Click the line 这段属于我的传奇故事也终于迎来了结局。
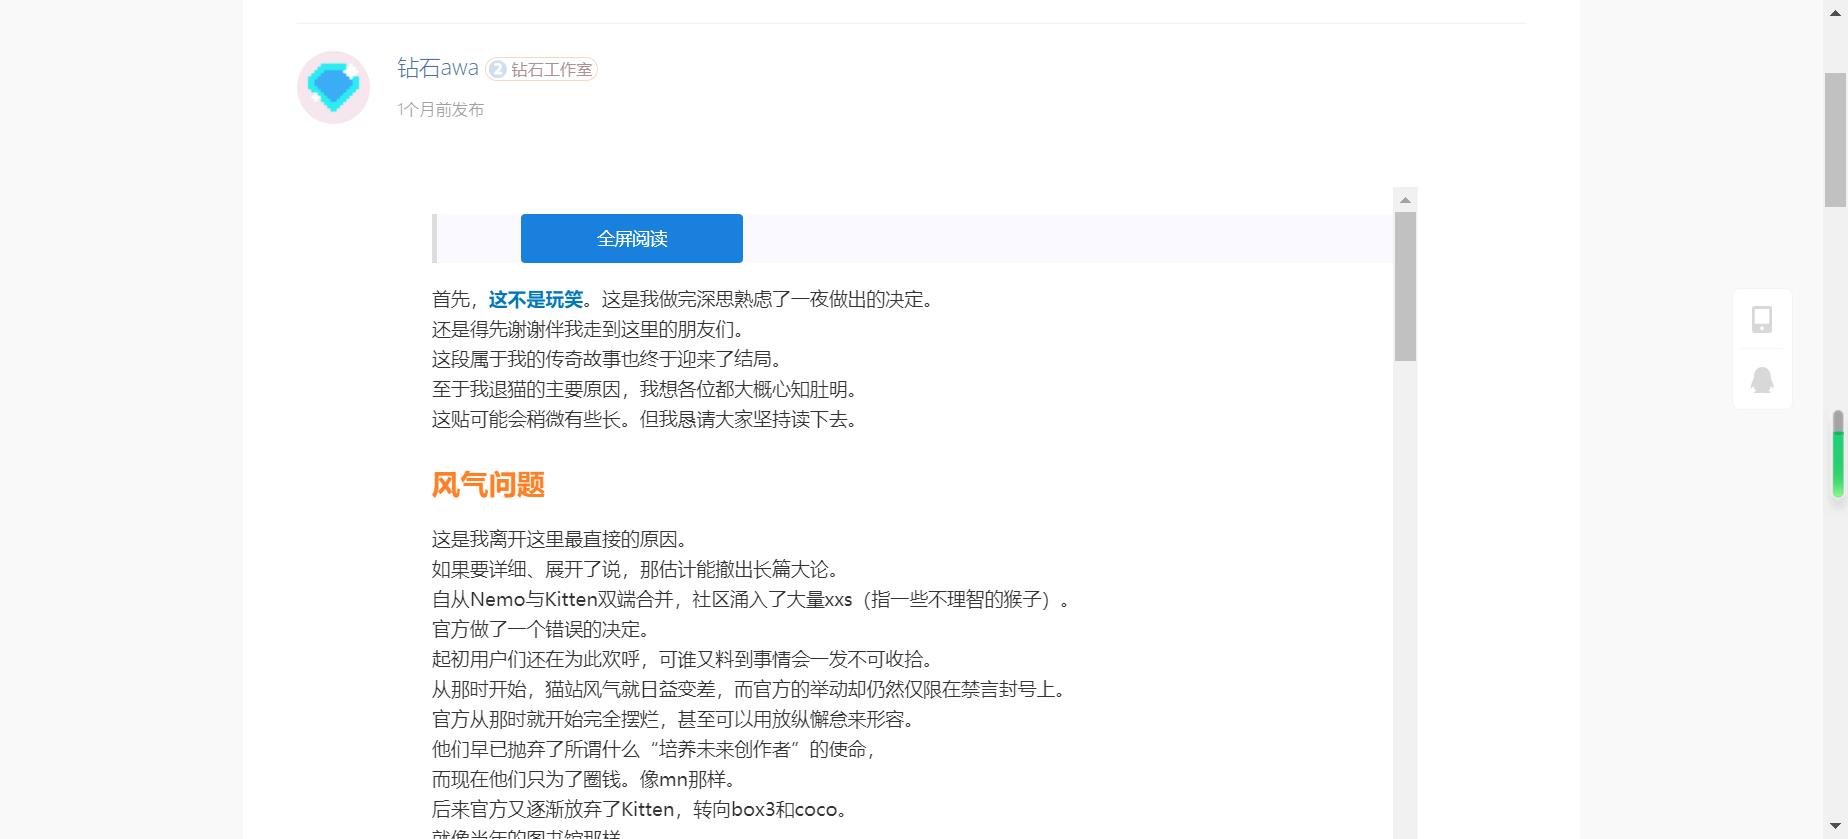Image resolution: width=1848 pixels, height=839 pixels. (x=608, y=359)
